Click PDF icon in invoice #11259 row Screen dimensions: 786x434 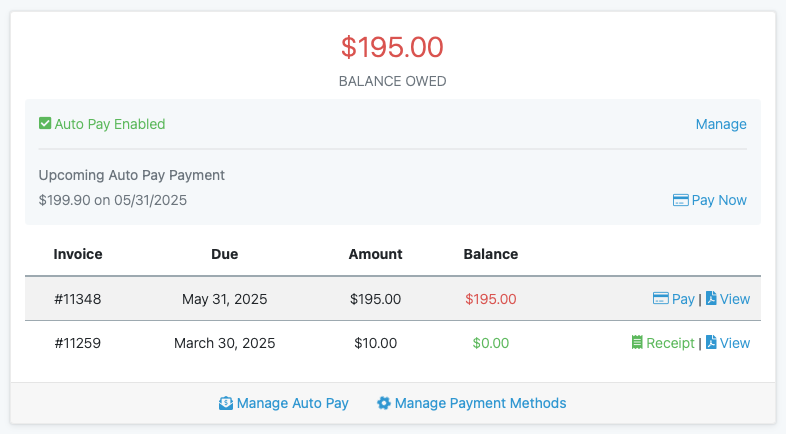pos(711,343)
